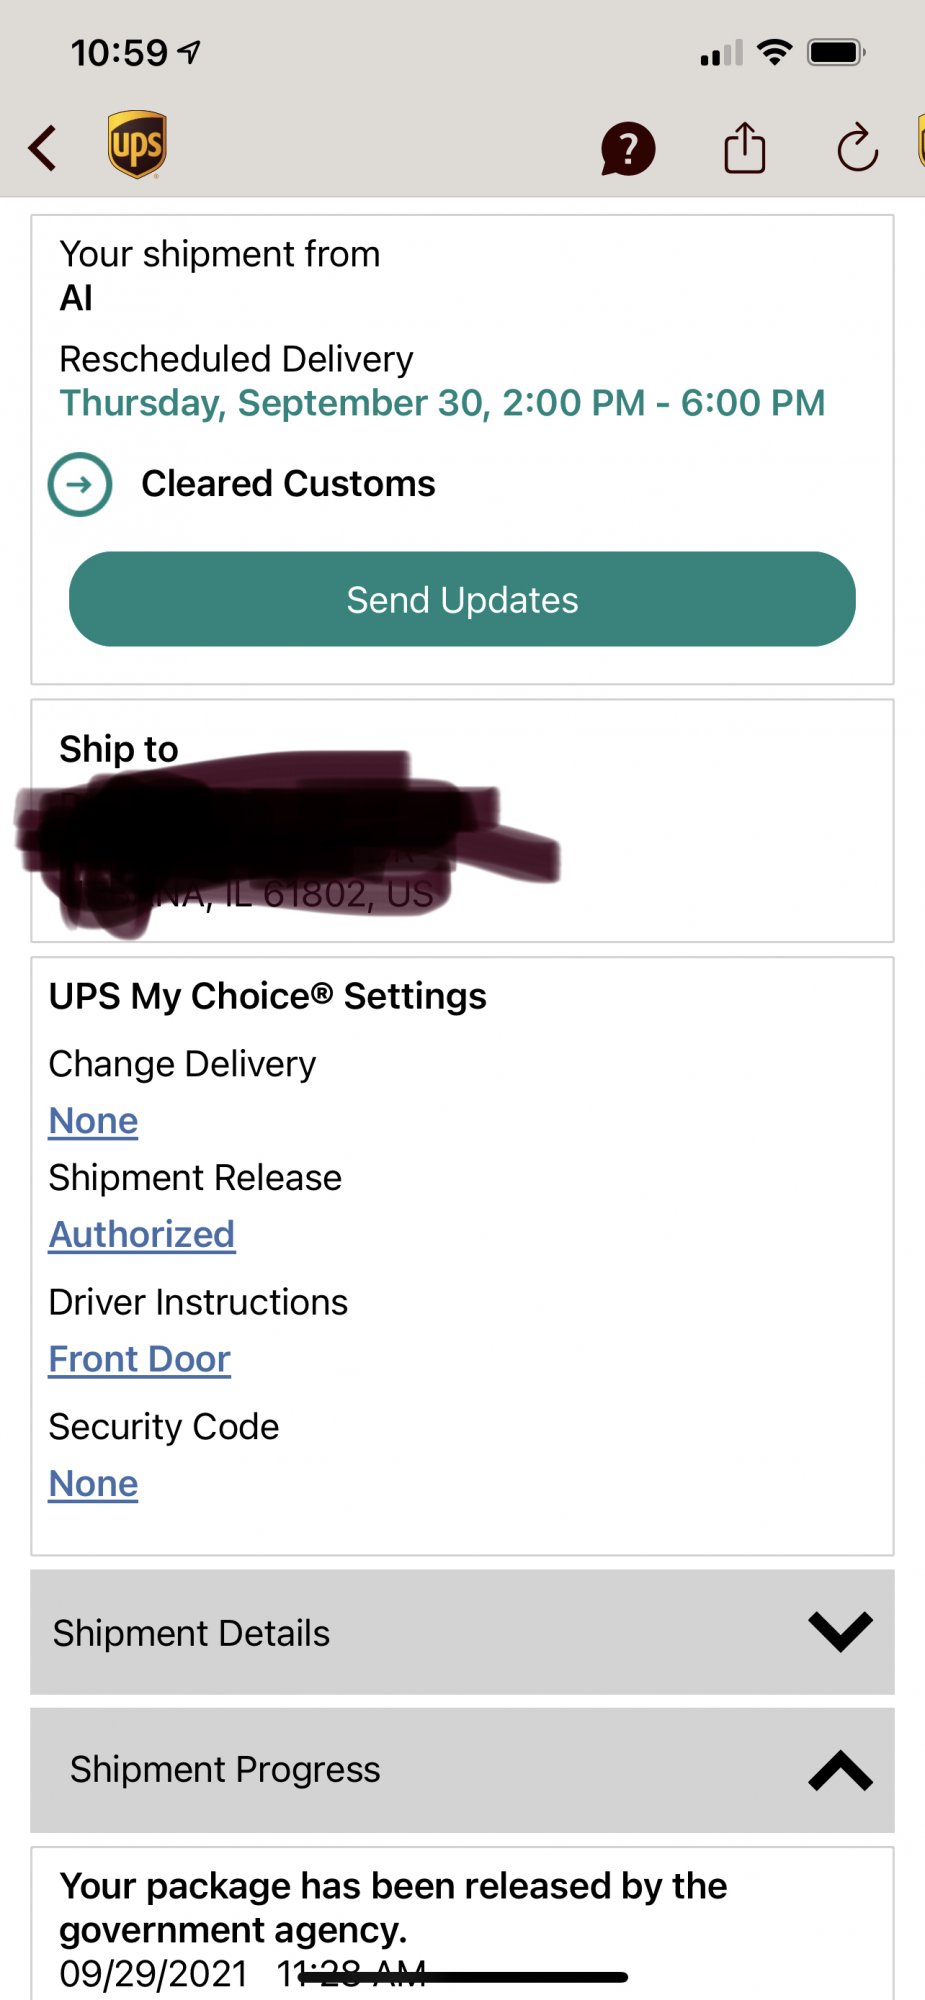Image resolution: width=925 pixels, height=2000 pixels.
Task: Open the Change Delivery None link
Action: click(x=93, y=1121)
